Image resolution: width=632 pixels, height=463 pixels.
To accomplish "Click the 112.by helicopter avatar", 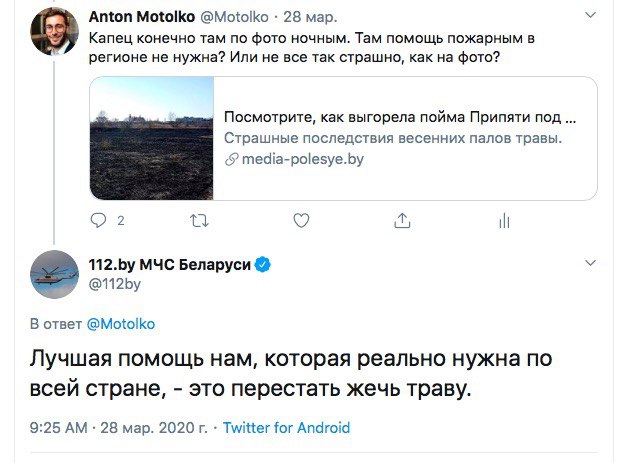I will click(x=54, y=274).
